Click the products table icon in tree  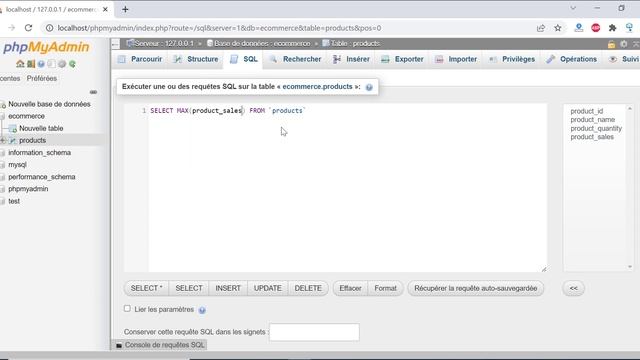[x=13, y=140]
